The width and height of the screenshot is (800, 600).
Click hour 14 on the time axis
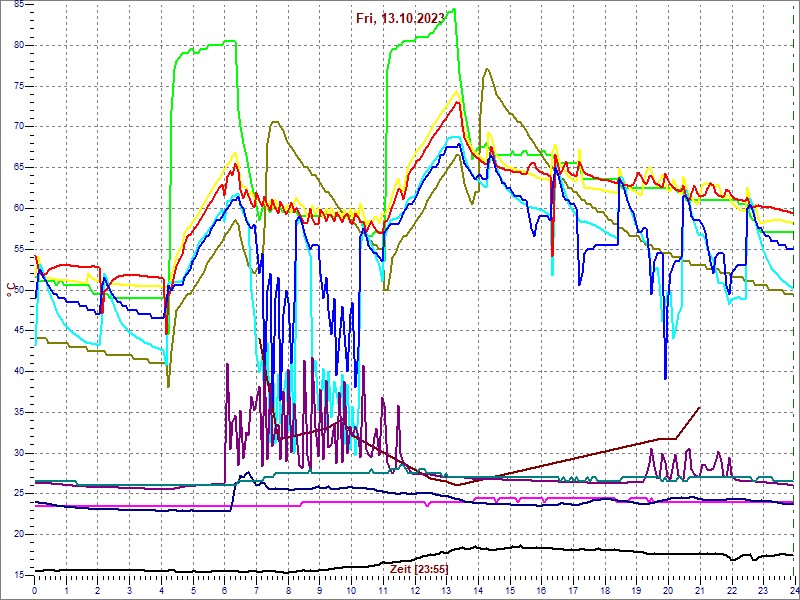(x=478, y=590)
